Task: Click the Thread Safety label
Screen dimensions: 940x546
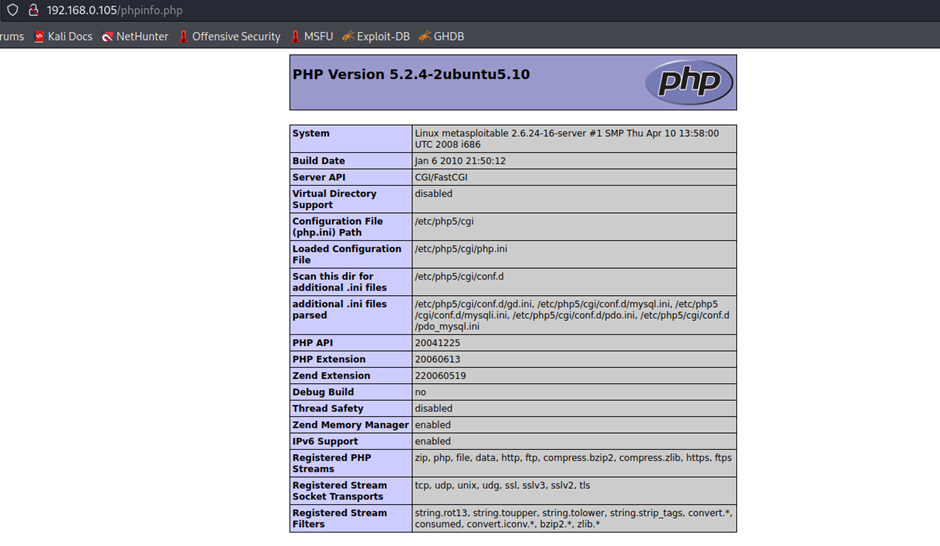Action: (328, 408)
